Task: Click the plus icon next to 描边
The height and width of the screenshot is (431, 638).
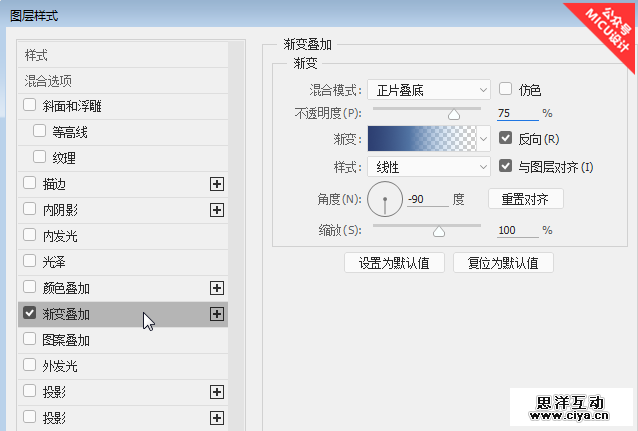Action: (216, 184)
